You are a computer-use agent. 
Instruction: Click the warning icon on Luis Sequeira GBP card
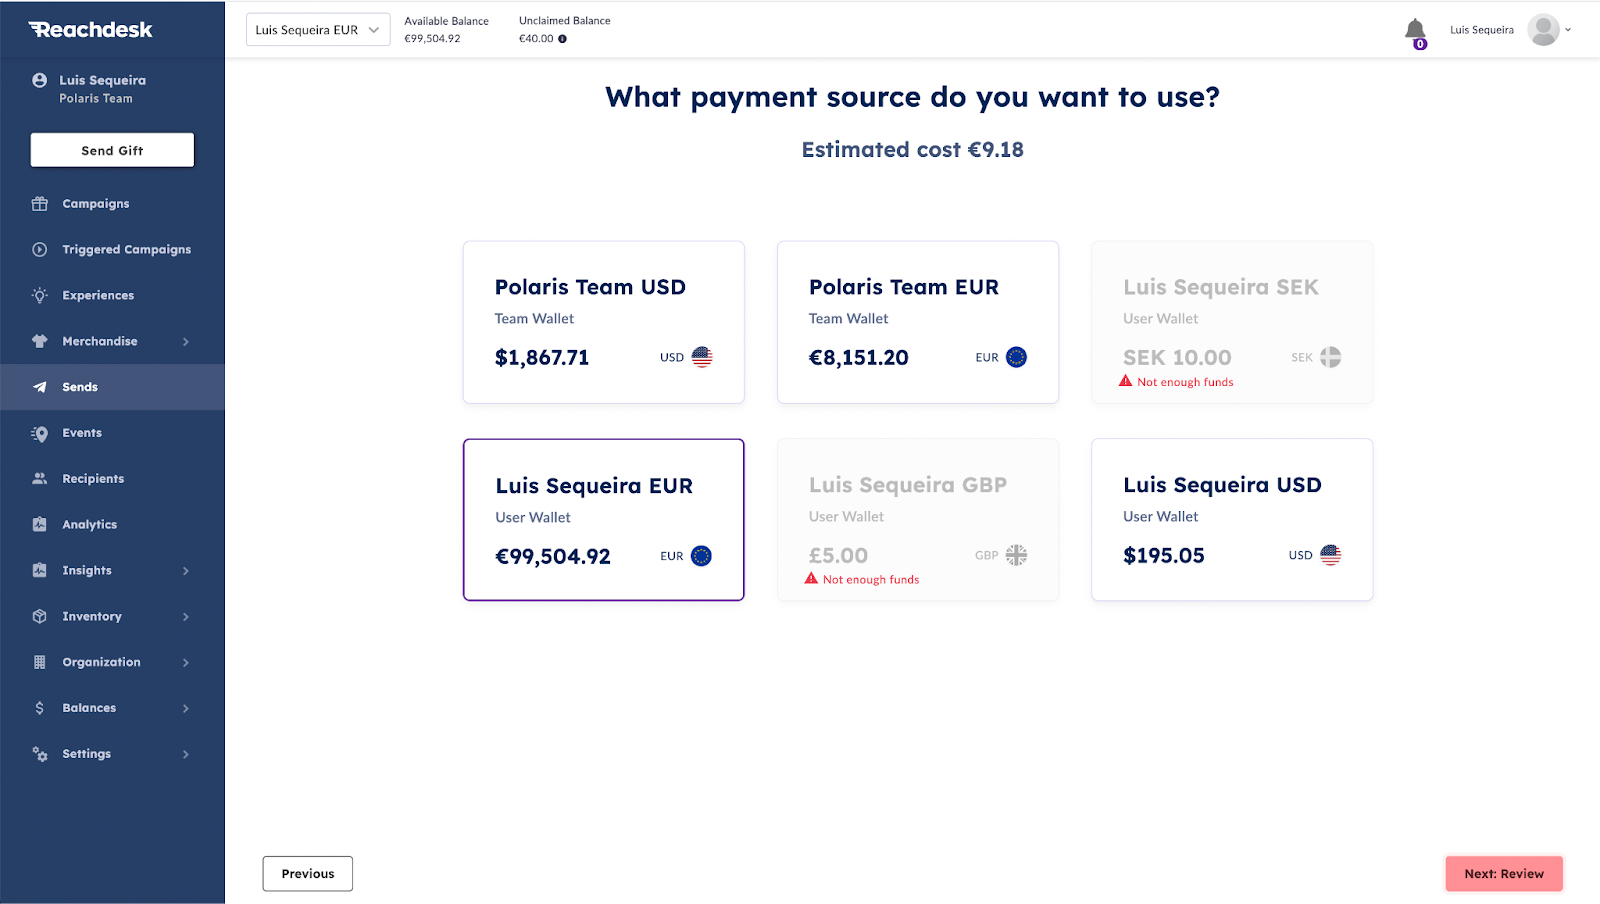point(811,579)
